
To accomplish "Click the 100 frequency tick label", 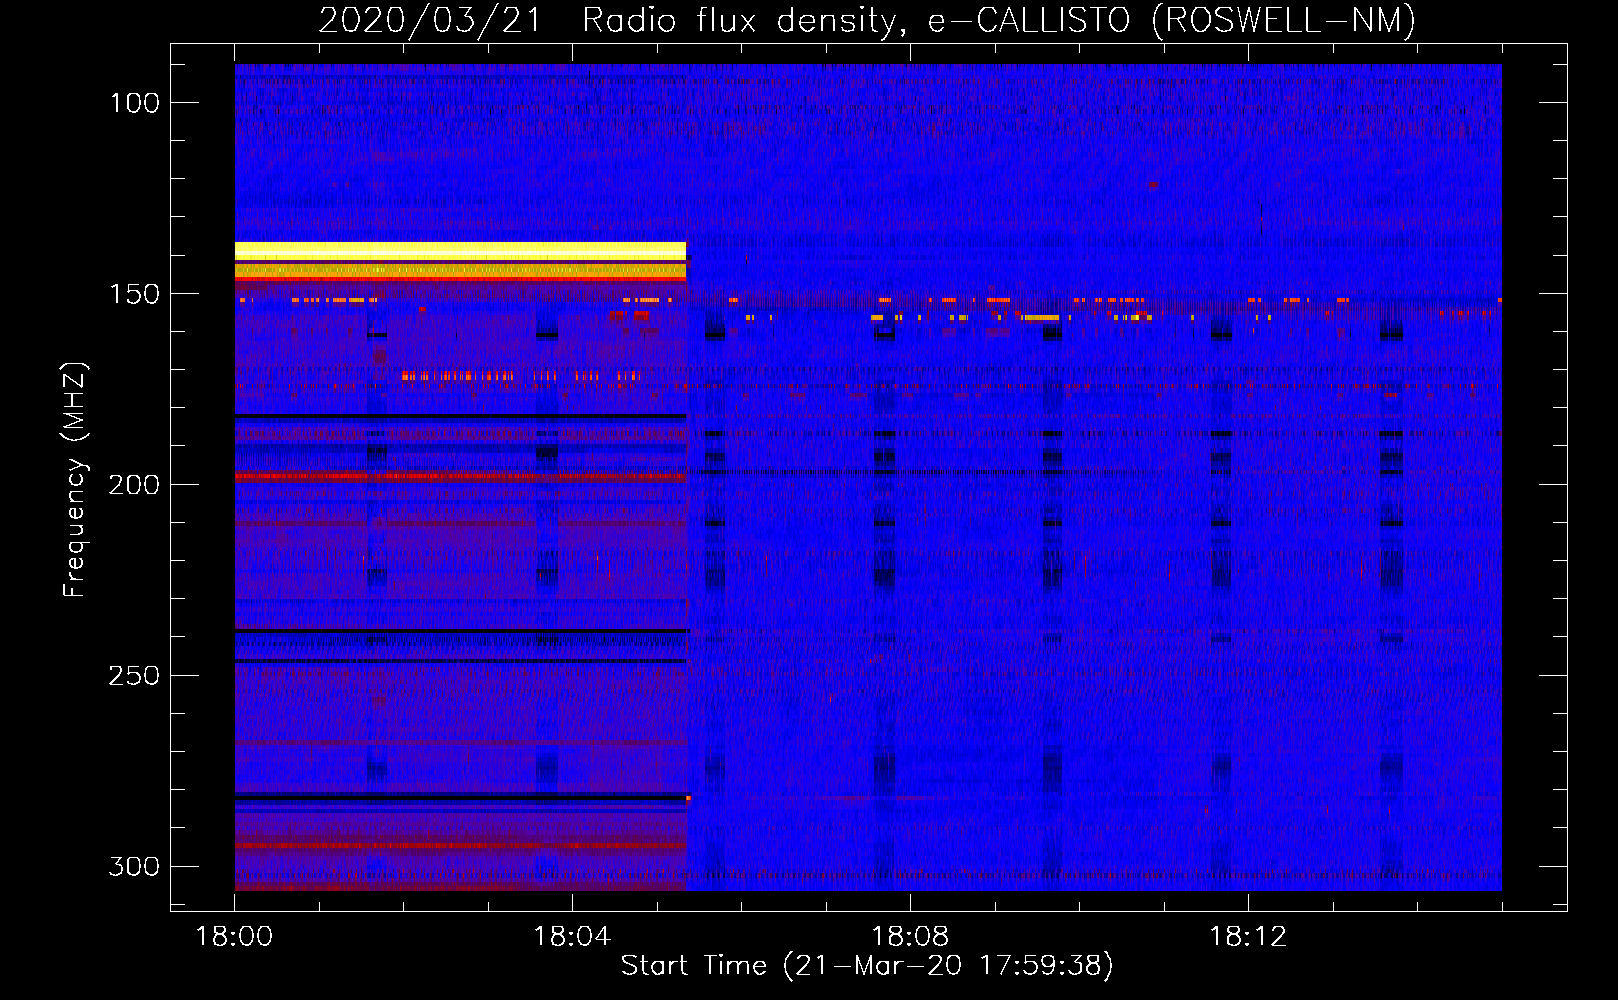I will point(134,103).
